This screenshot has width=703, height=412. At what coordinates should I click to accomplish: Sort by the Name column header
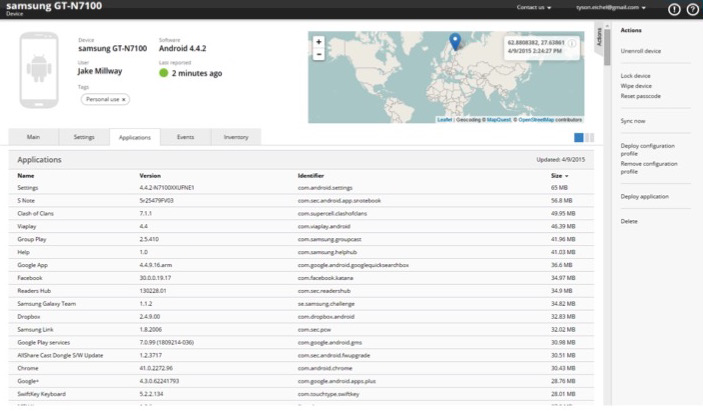click(x=26, y=176)
